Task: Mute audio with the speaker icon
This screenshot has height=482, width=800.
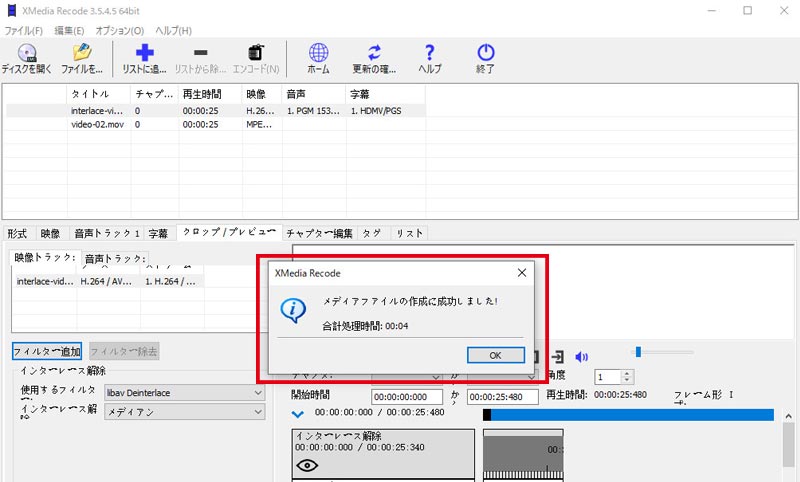Action: pyautogui.click(x=581, y=357)
